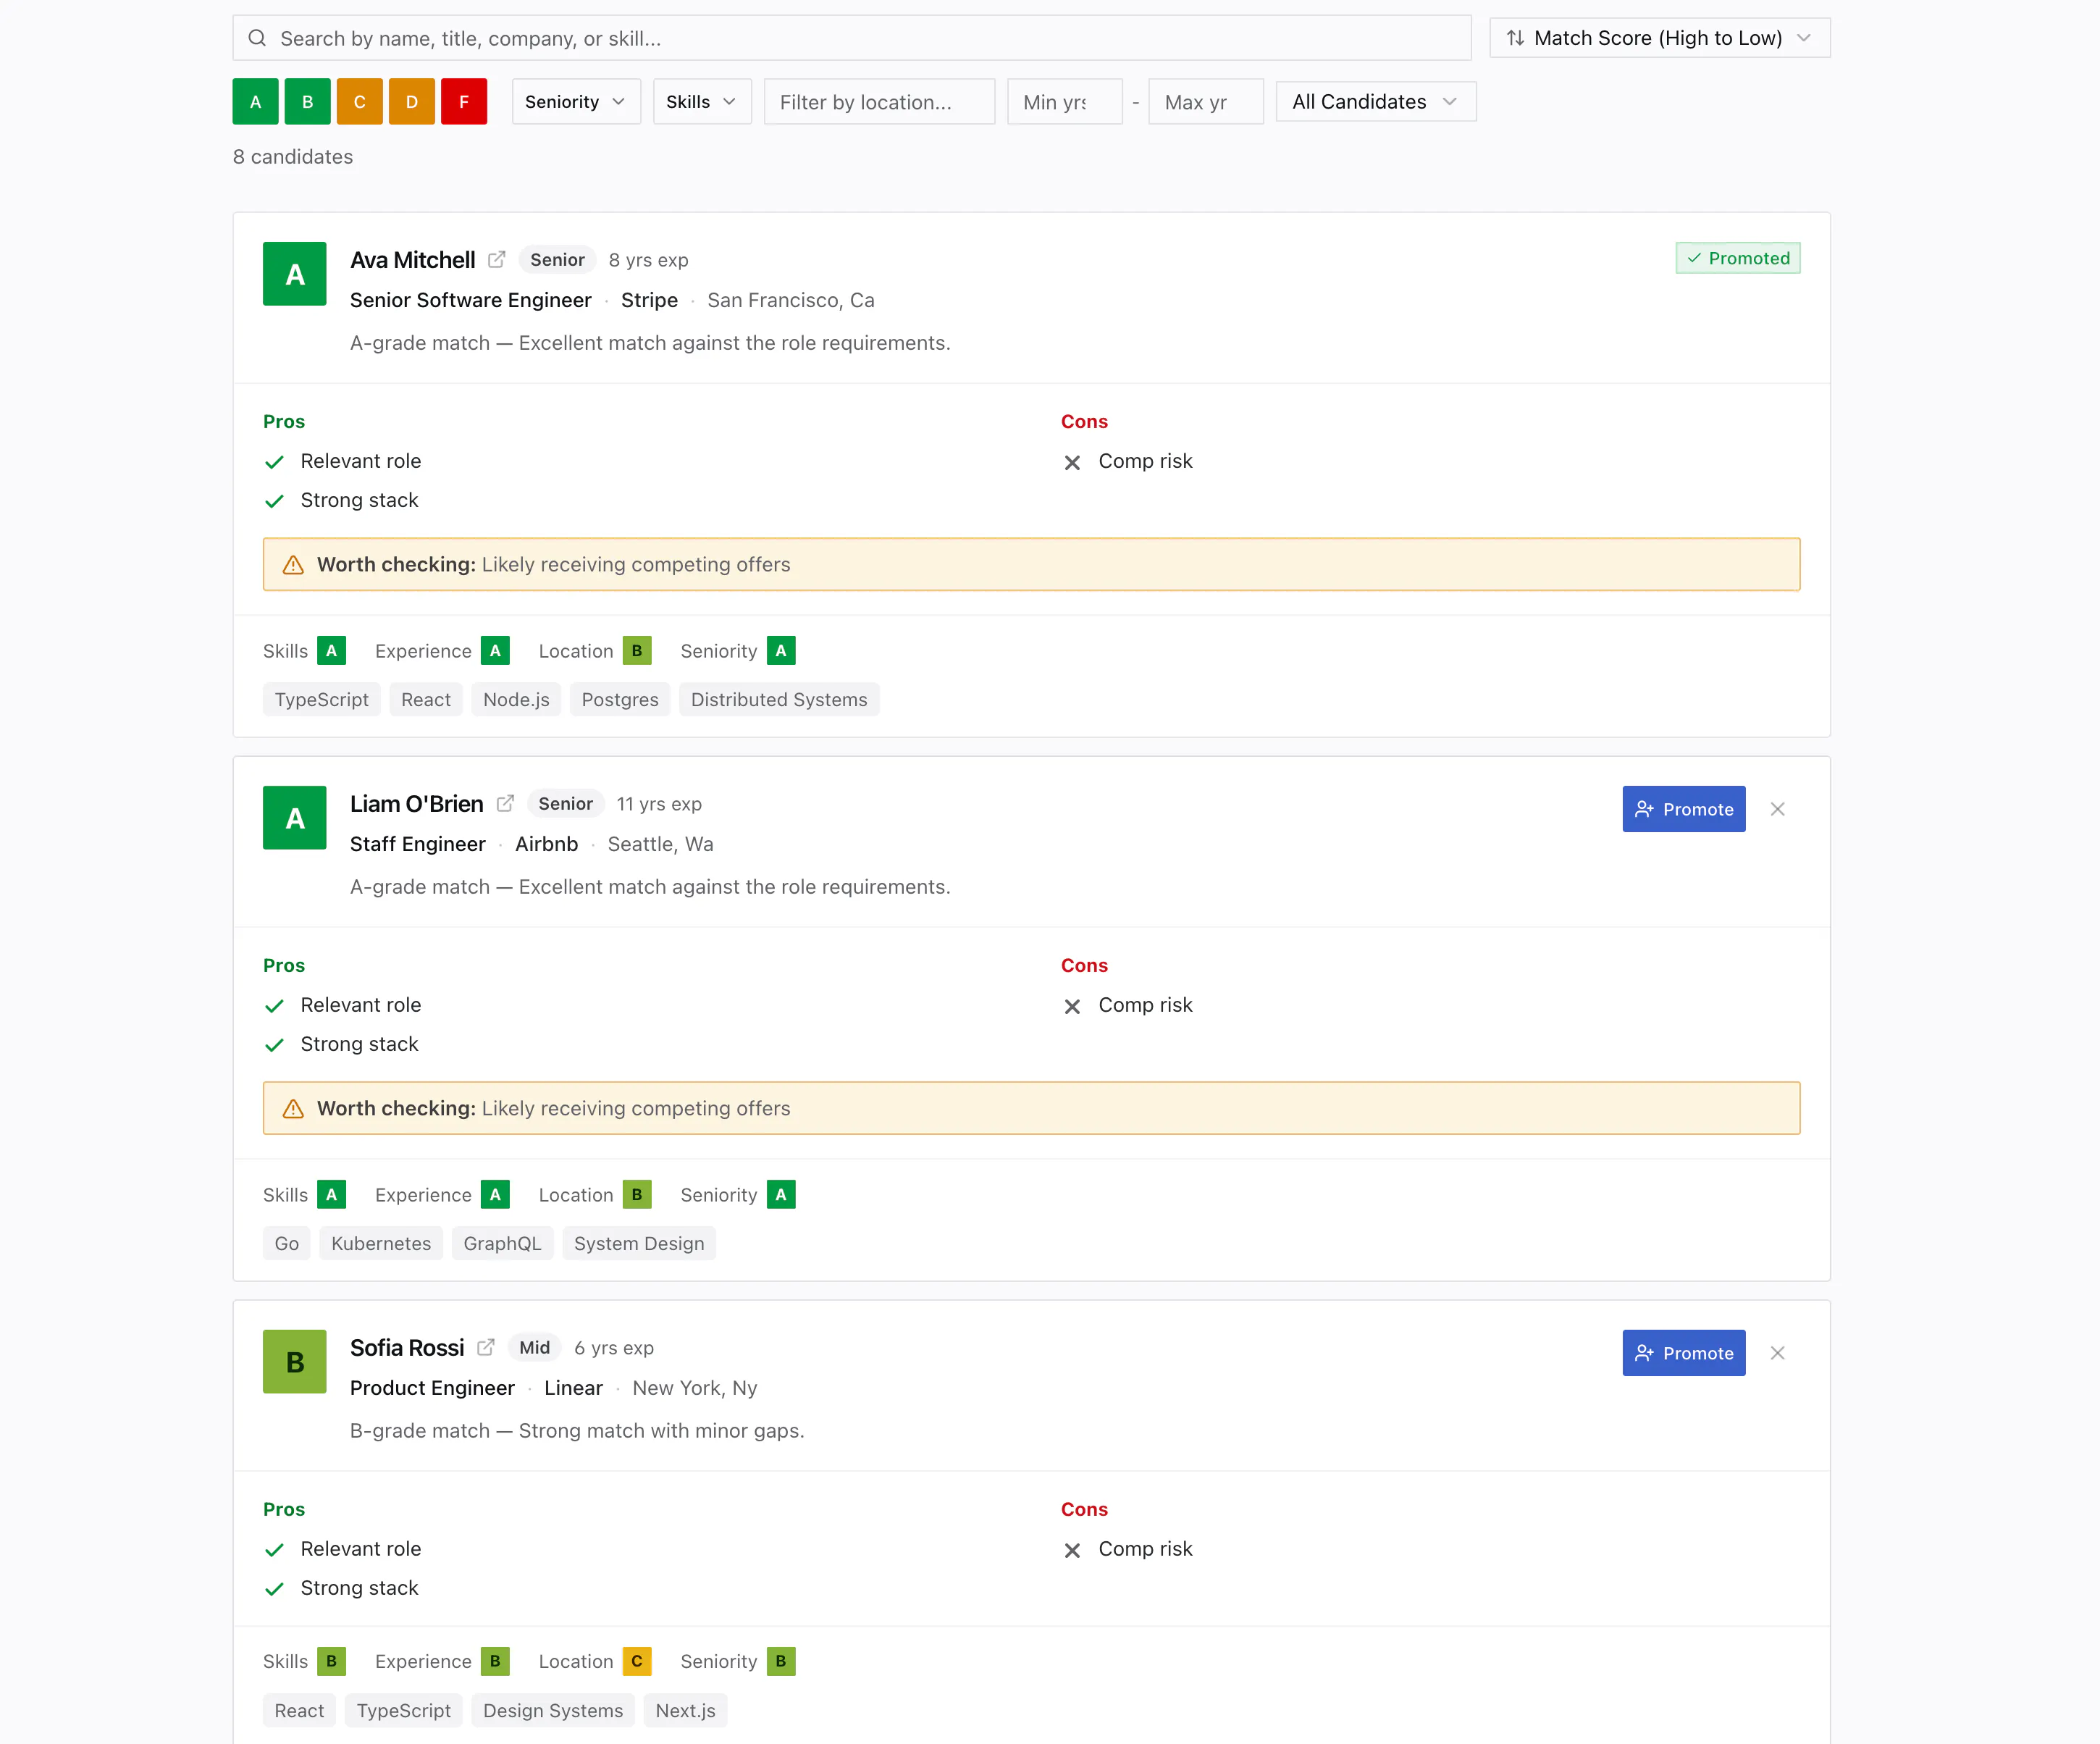
Task: Click warning icon in Ava Mitchell's alert
Action: tap(293, 565)
